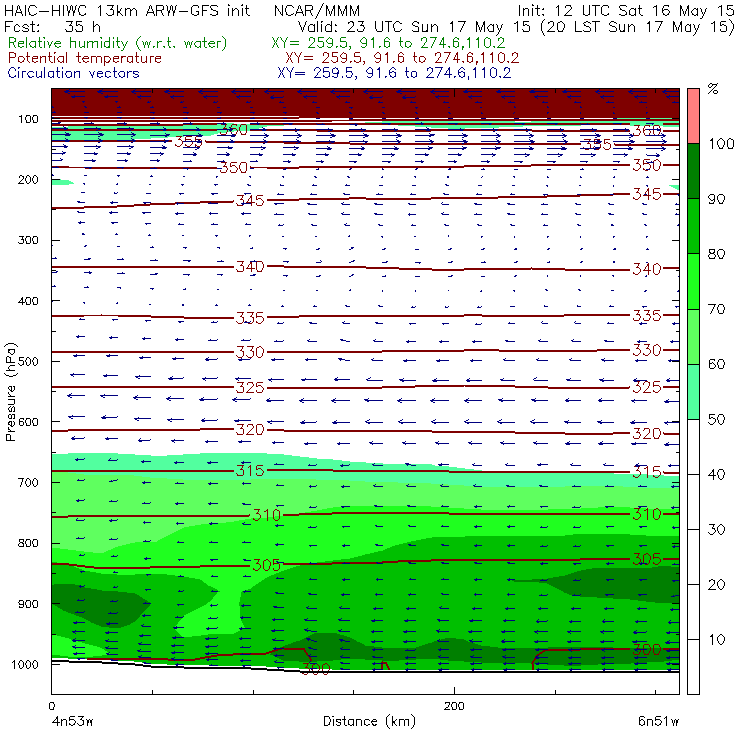Viewport: 740px width, 740px height.
Task: Click the green 'Relative humidity (w.r.t. water)' legend
Action: tap(118, 43)
